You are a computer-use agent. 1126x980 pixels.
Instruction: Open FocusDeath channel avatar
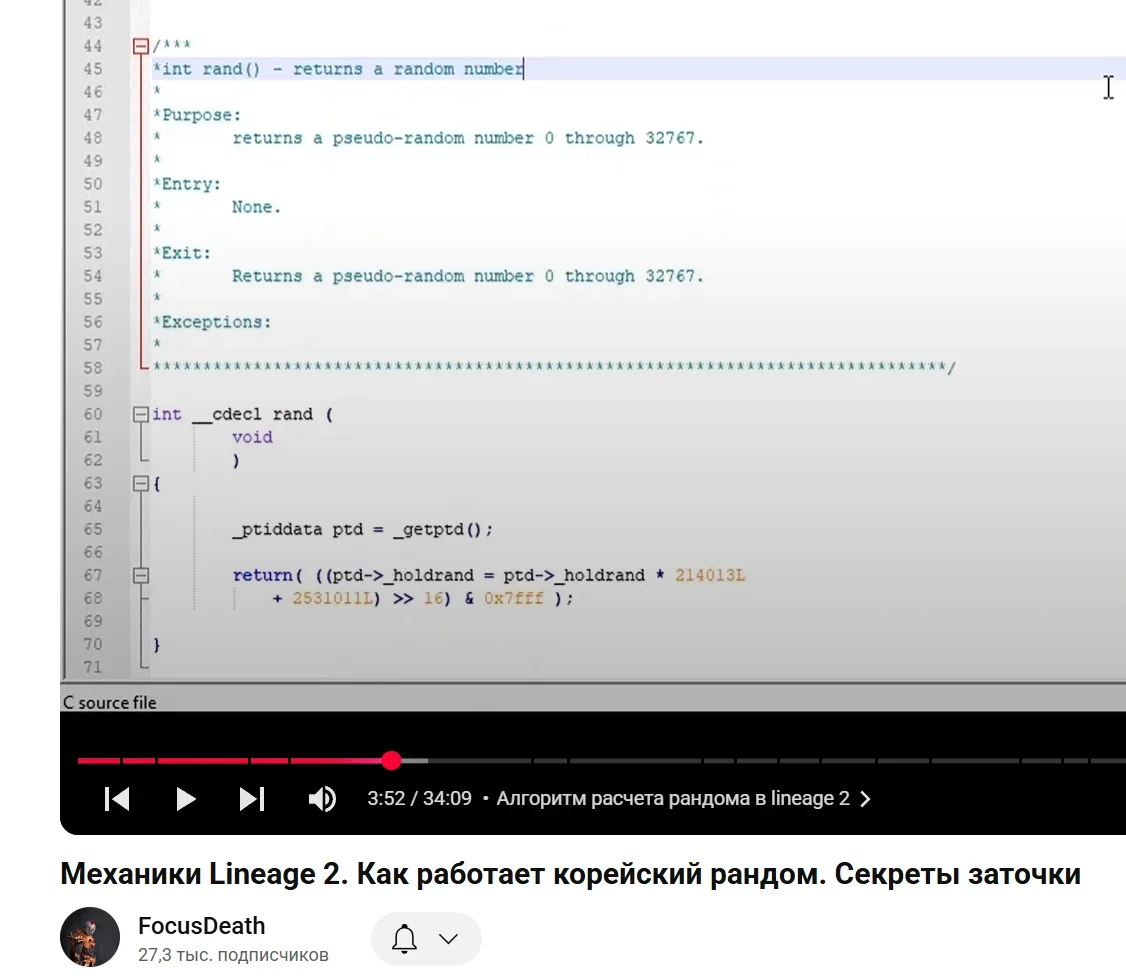(90, 937)
